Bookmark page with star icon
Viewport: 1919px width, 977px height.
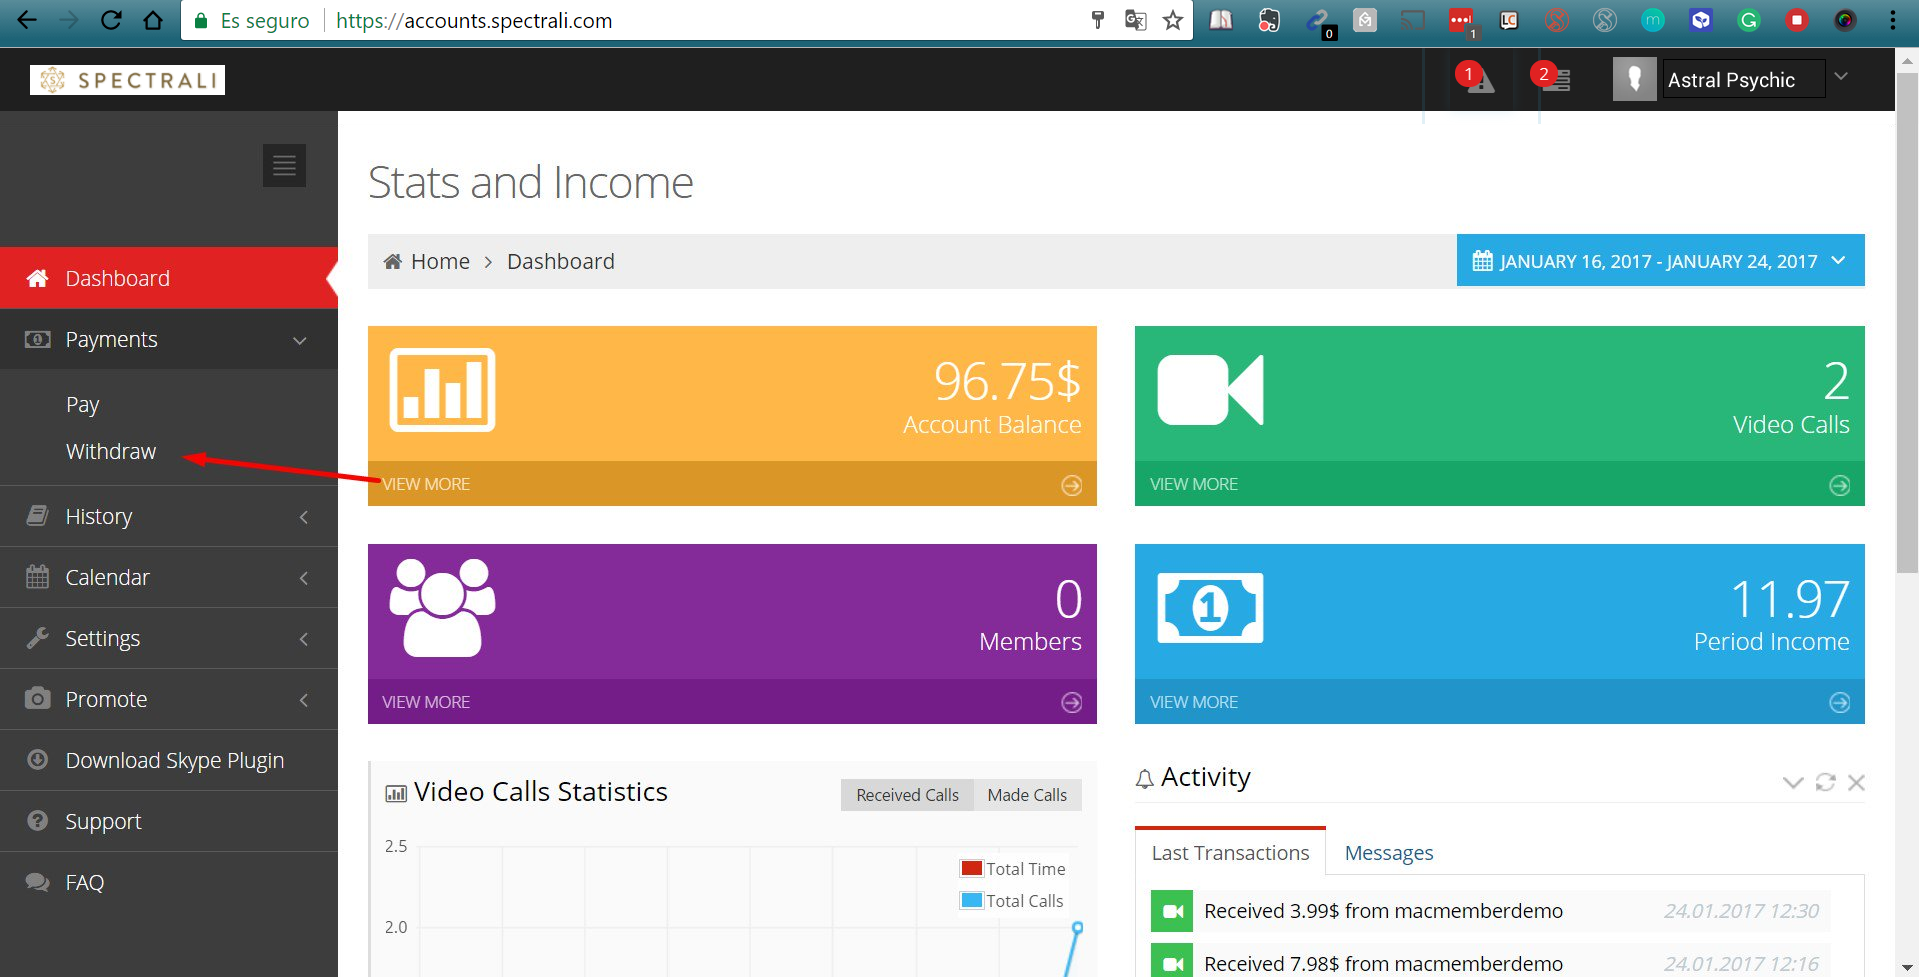[1173, 21]
